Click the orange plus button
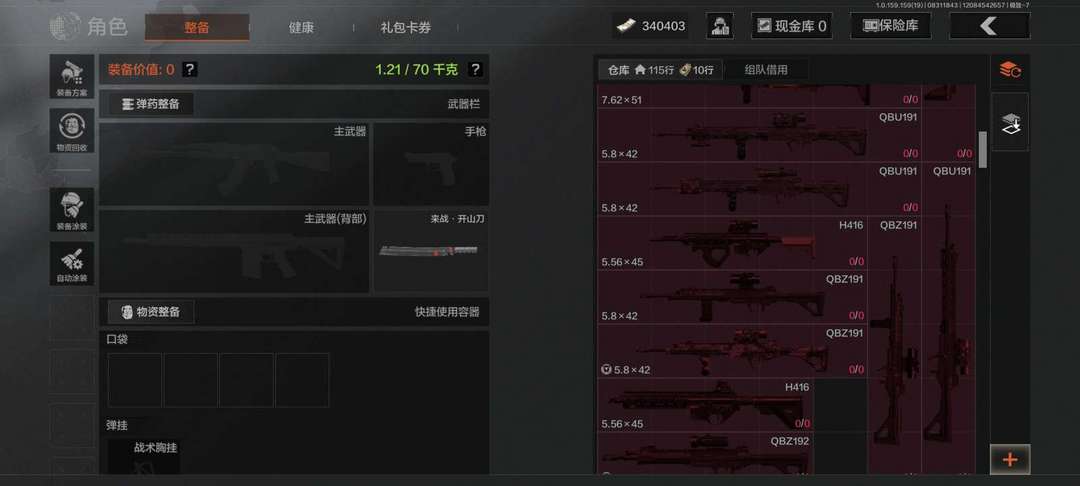Screen dimensions: 1080x486 pyautogui.click(x=1010, y=459)
